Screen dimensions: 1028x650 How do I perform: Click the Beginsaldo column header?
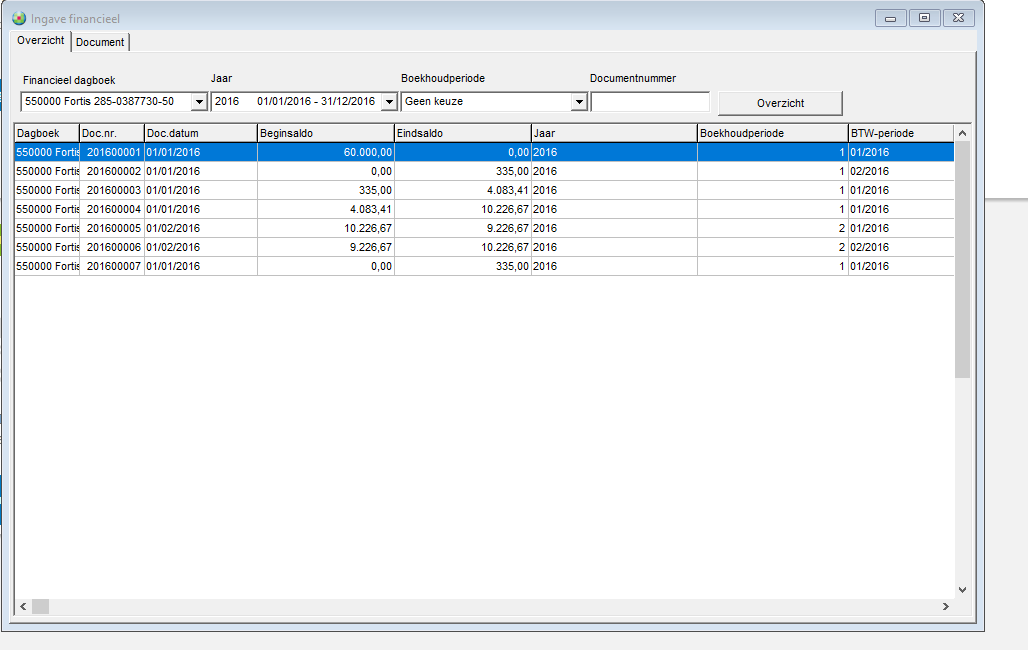pos(325,133)
